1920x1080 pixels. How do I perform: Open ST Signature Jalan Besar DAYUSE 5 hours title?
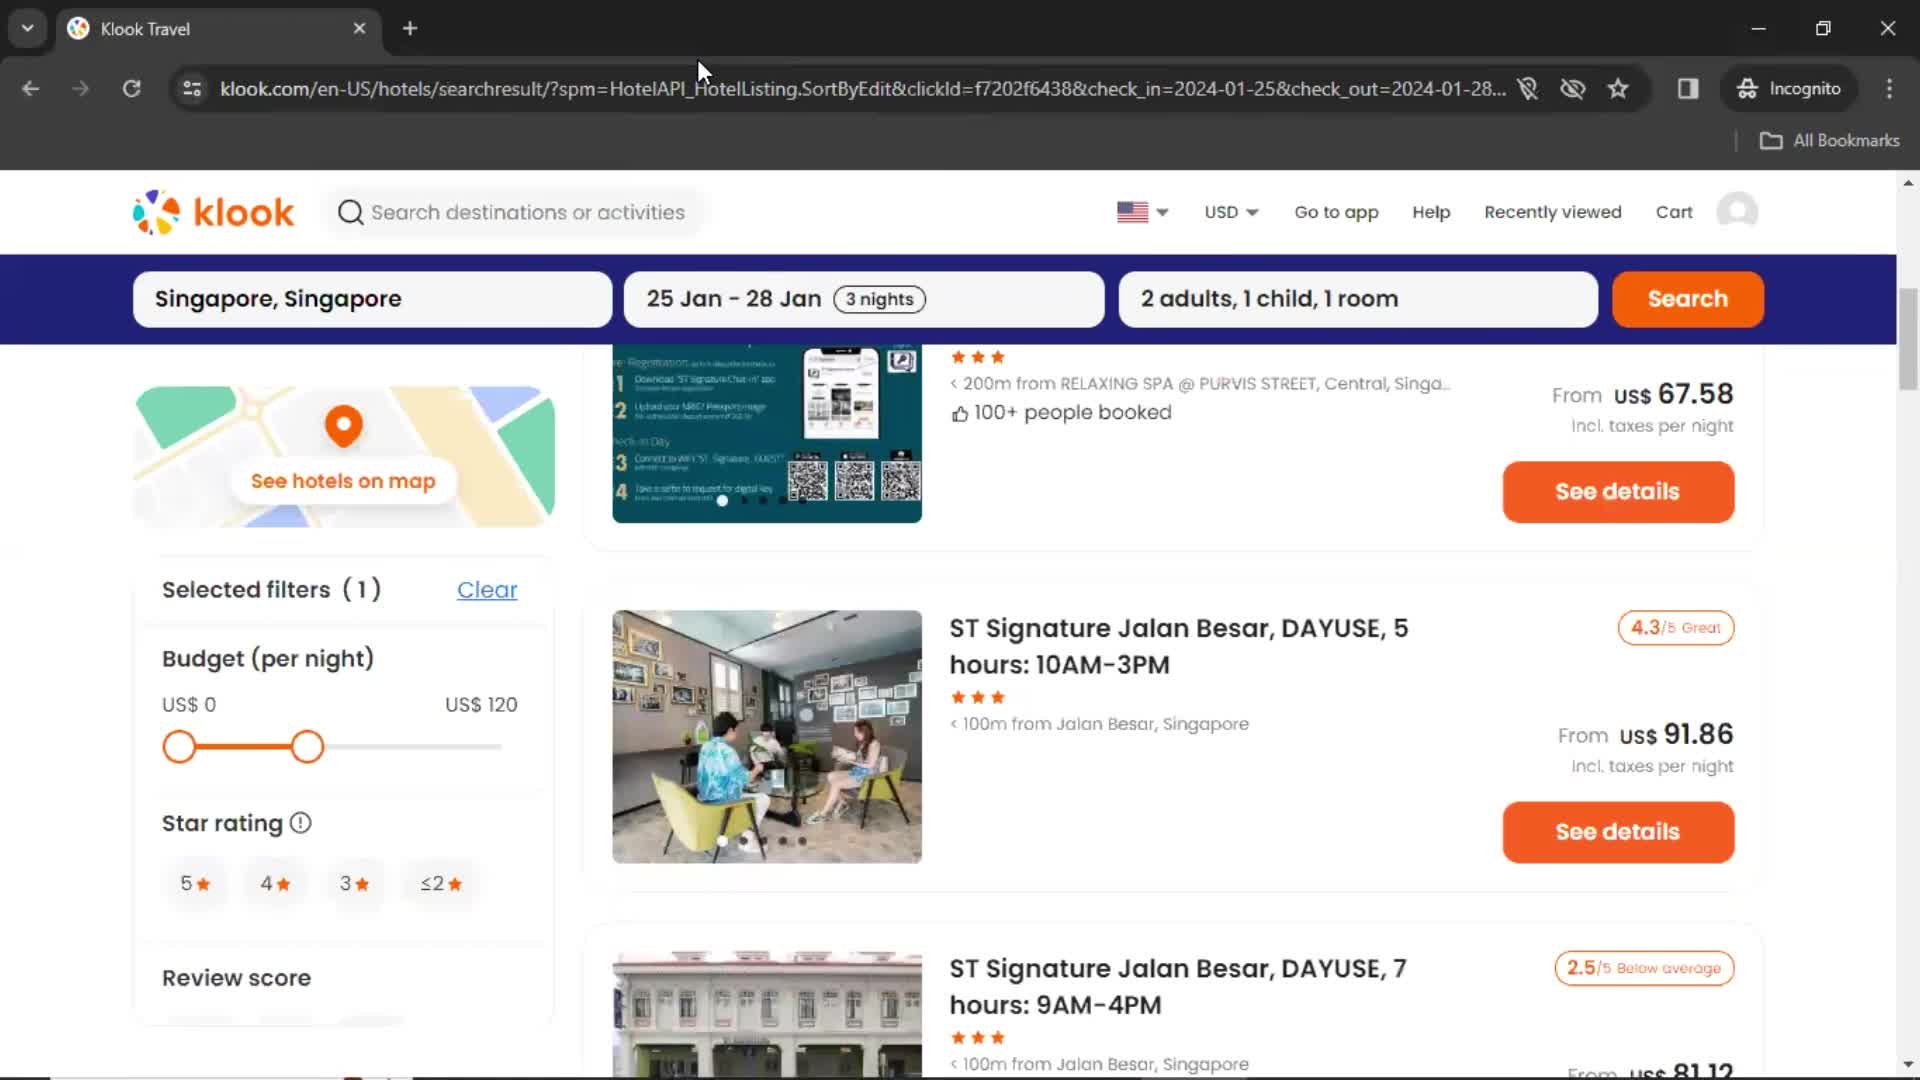click(1179, 646)
